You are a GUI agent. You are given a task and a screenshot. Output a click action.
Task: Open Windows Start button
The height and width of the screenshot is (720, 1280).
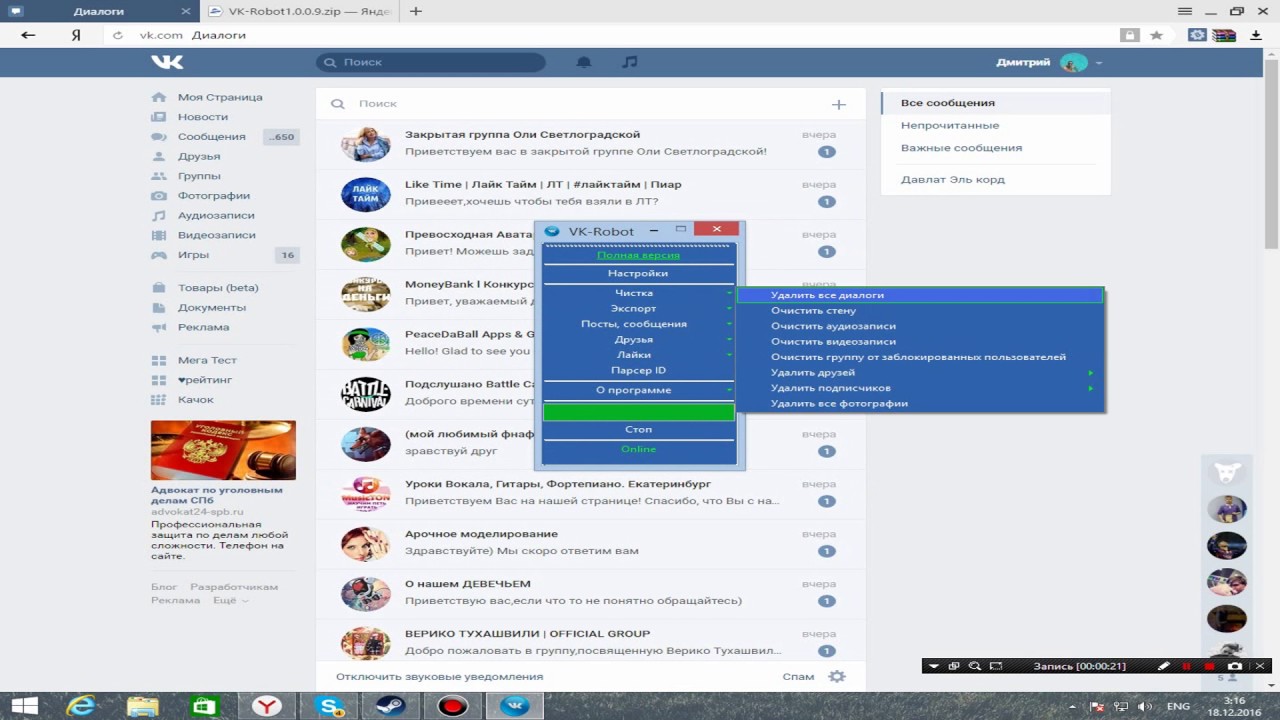coord(24,706)
